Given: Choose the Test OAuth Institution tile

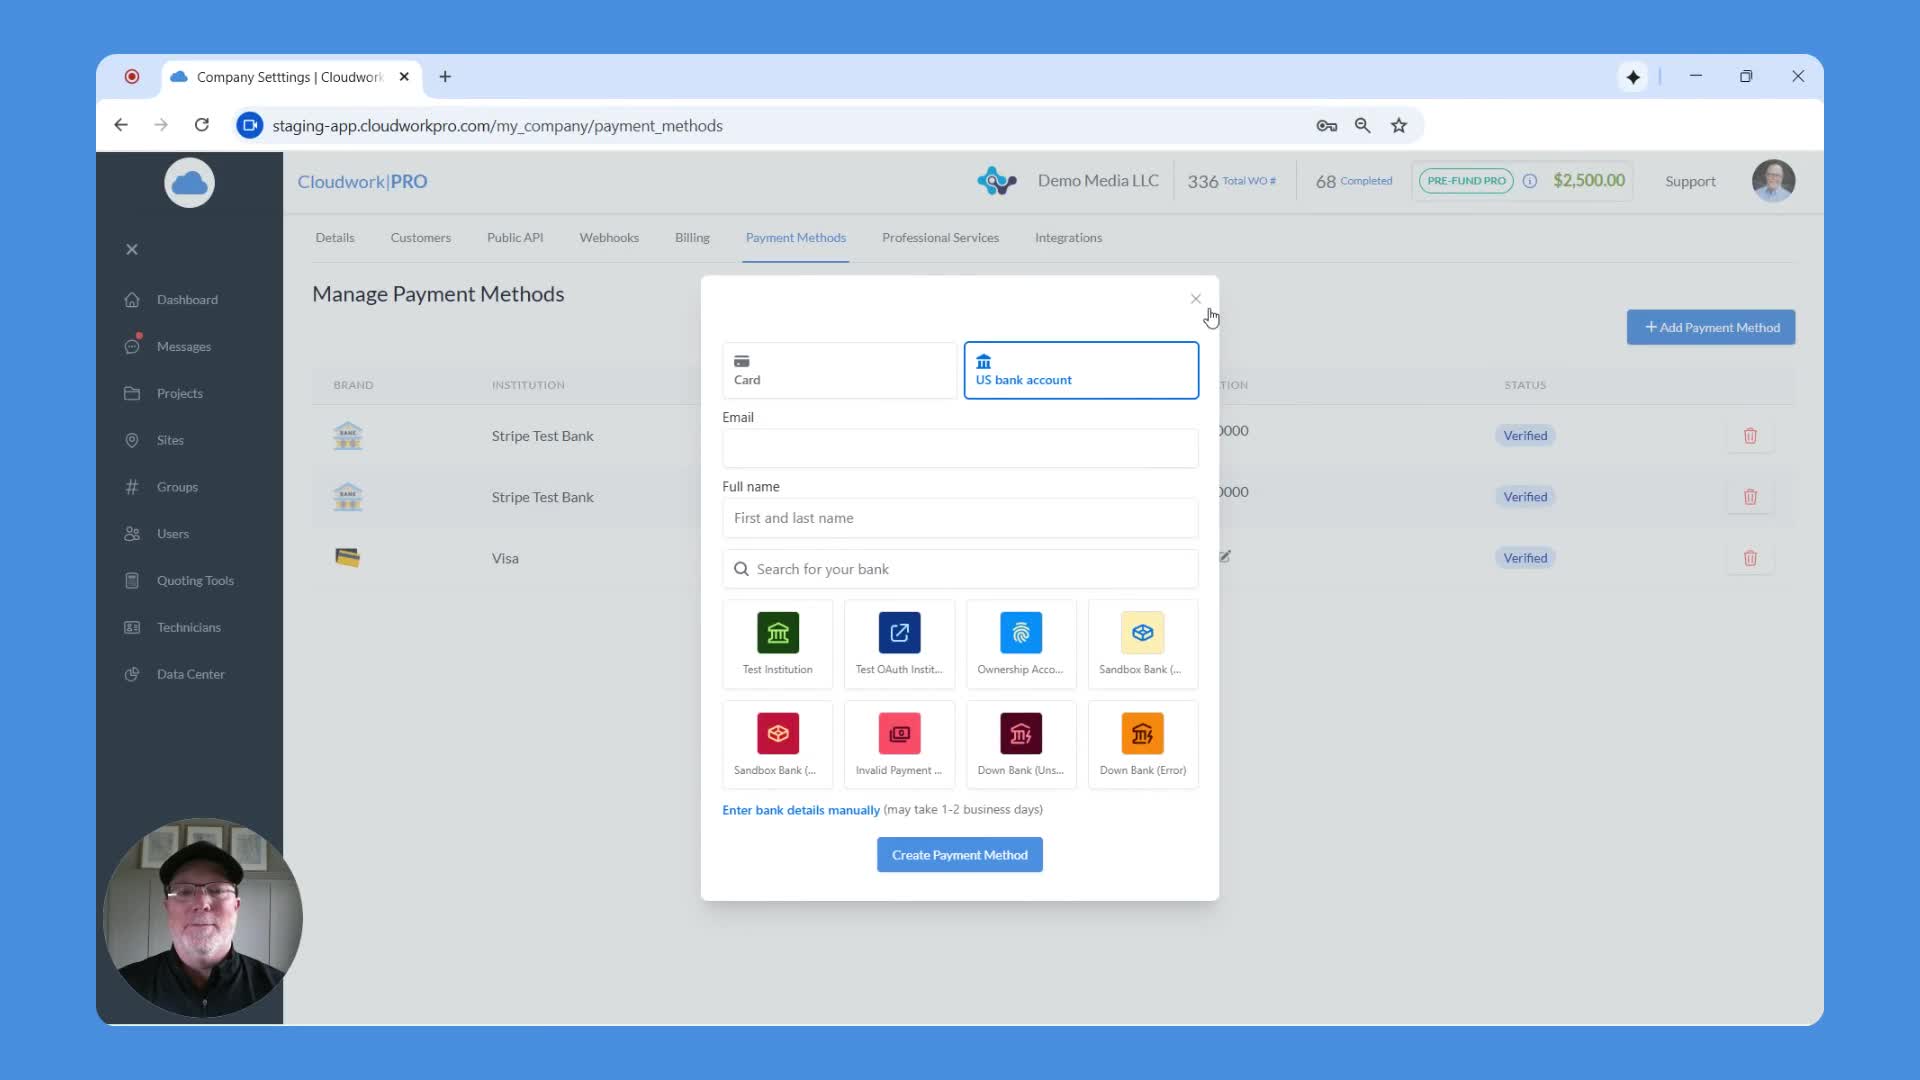Looking at the screenshot, I should click(x=899, y=644).
